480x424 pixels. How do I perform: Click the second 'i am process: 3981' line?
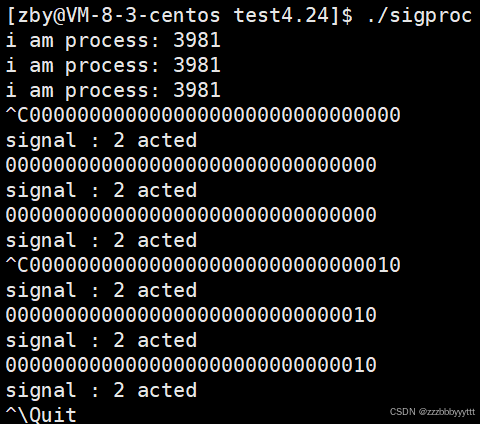113,66
